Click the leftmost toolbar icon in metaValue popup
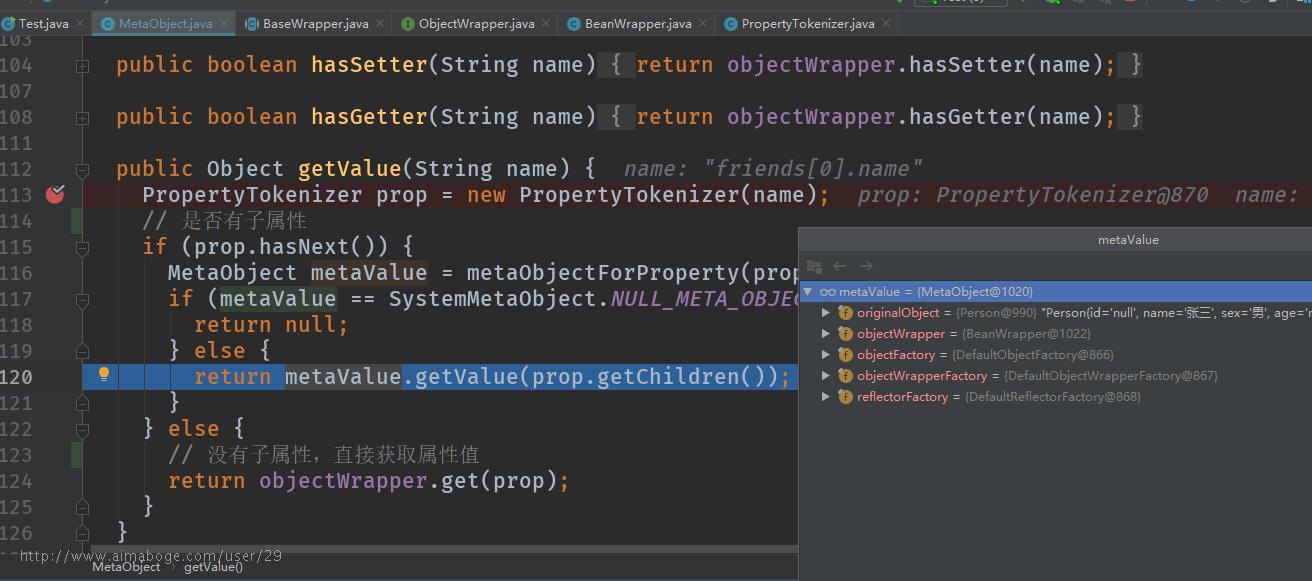The height and width of the screenshot is (581, 1312). 814,266
